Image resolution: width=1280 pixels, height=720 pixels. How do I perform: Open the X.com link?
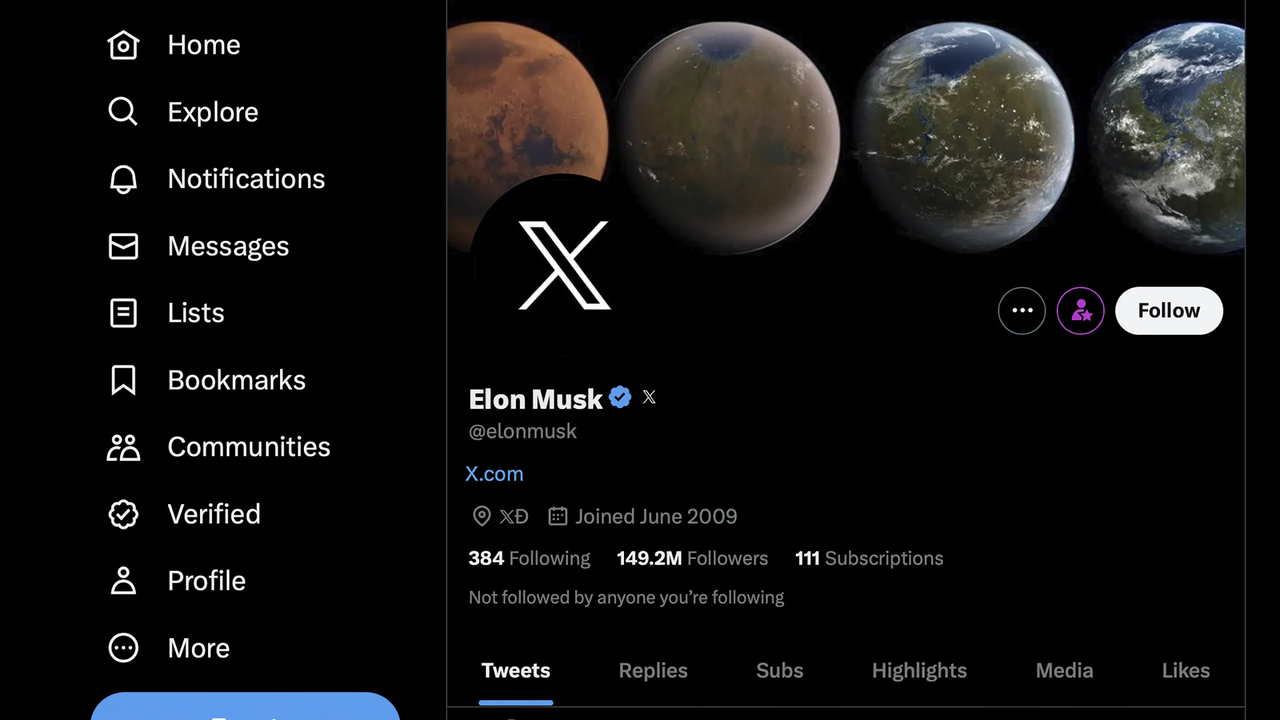(x=494, y=474)
